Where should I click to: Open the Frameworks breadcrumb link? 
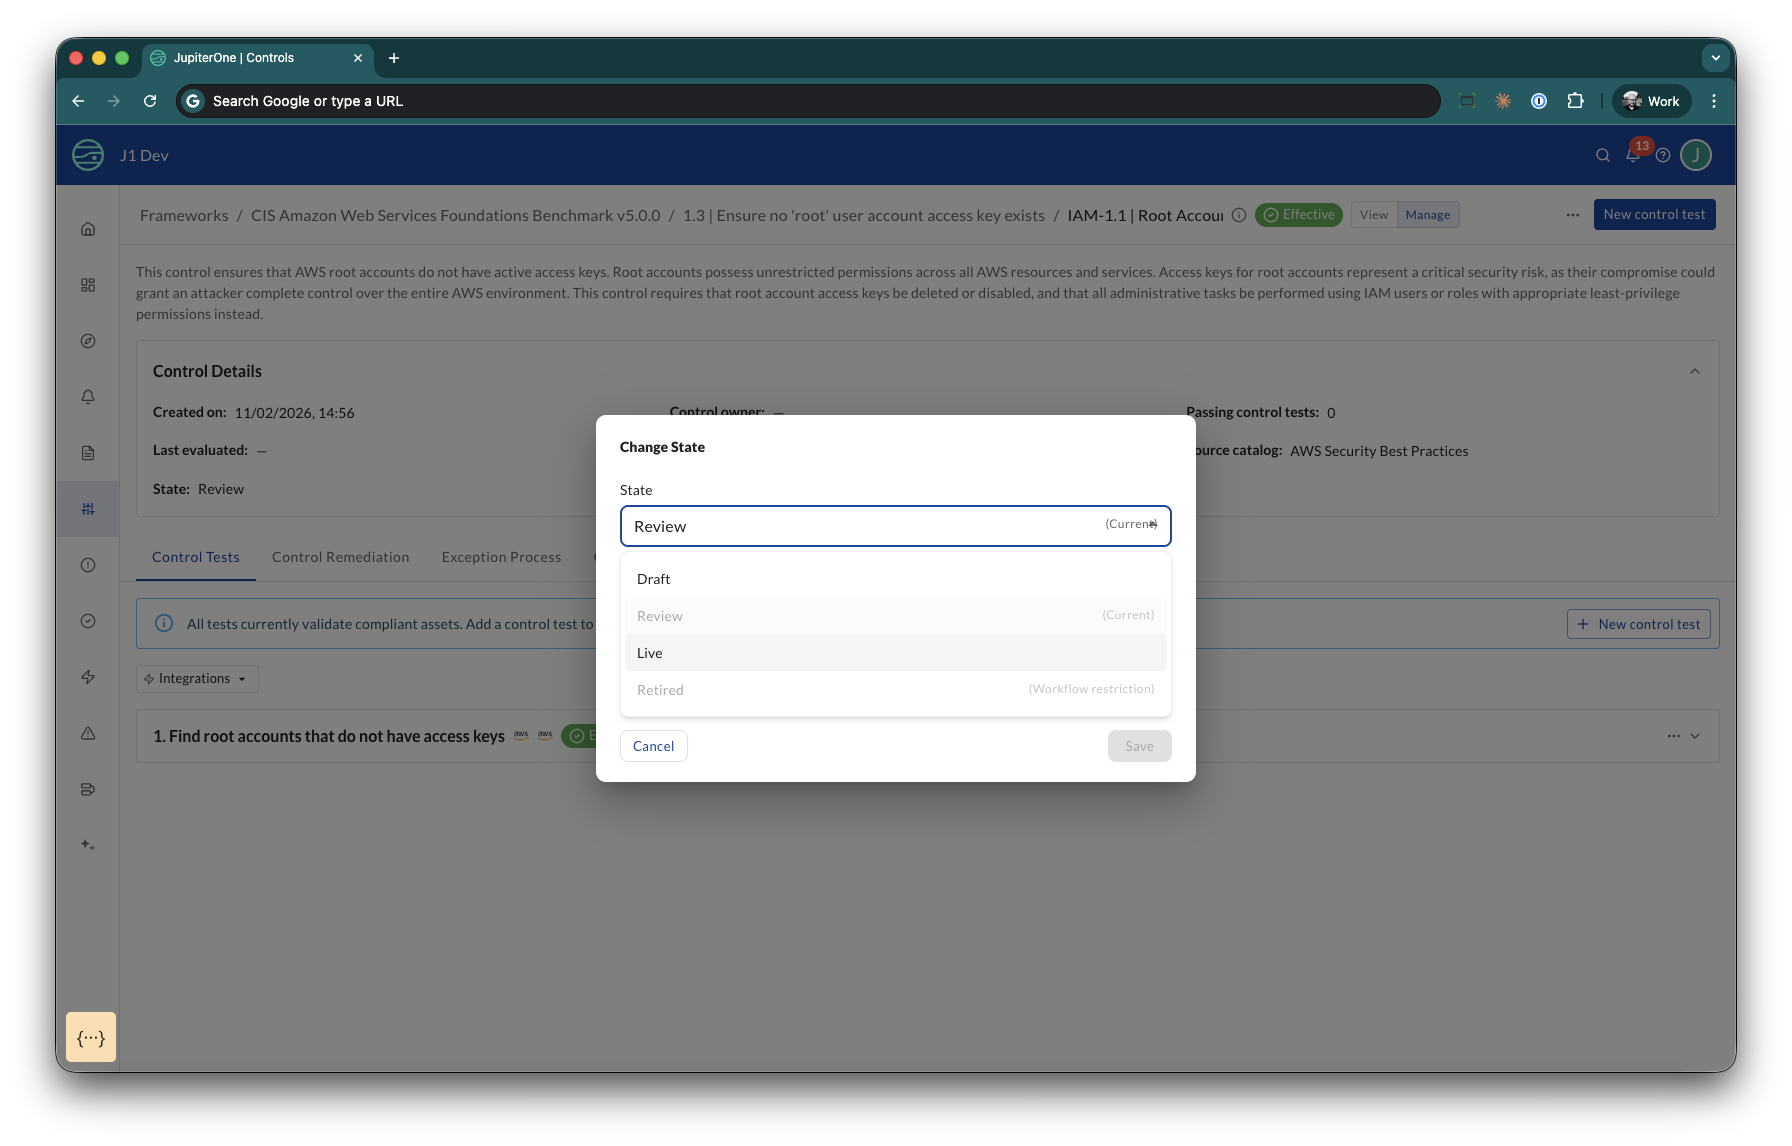184,215
